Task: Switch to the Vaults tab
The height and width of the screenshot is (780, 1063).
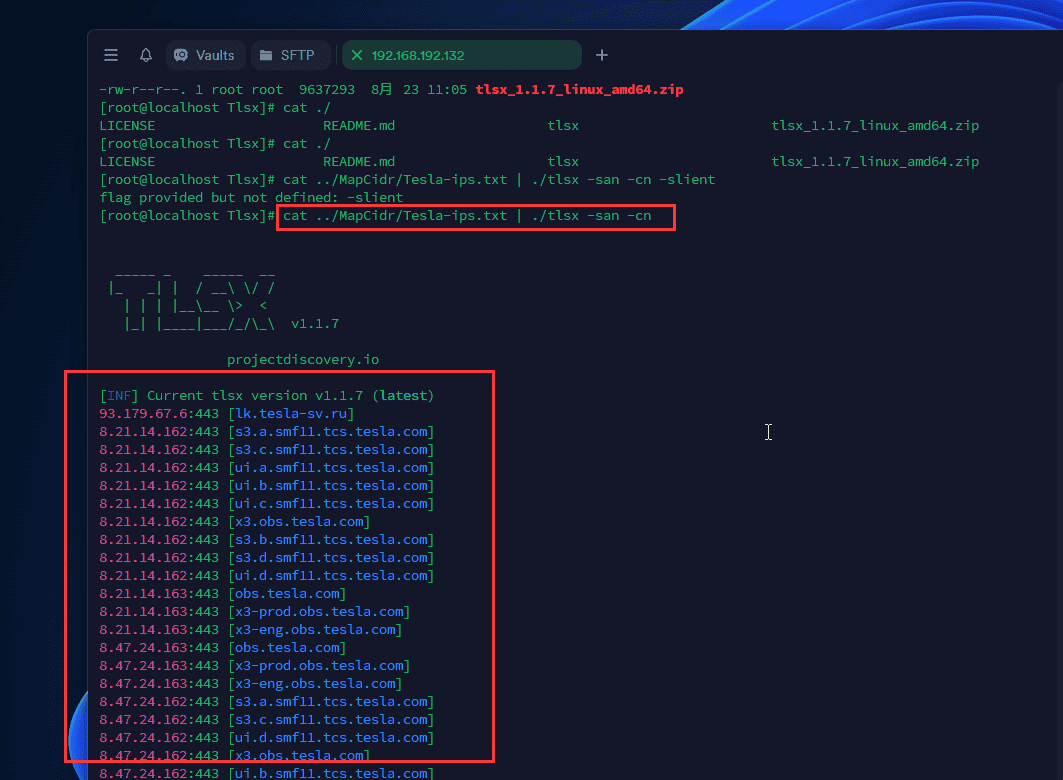Action: 214,55
